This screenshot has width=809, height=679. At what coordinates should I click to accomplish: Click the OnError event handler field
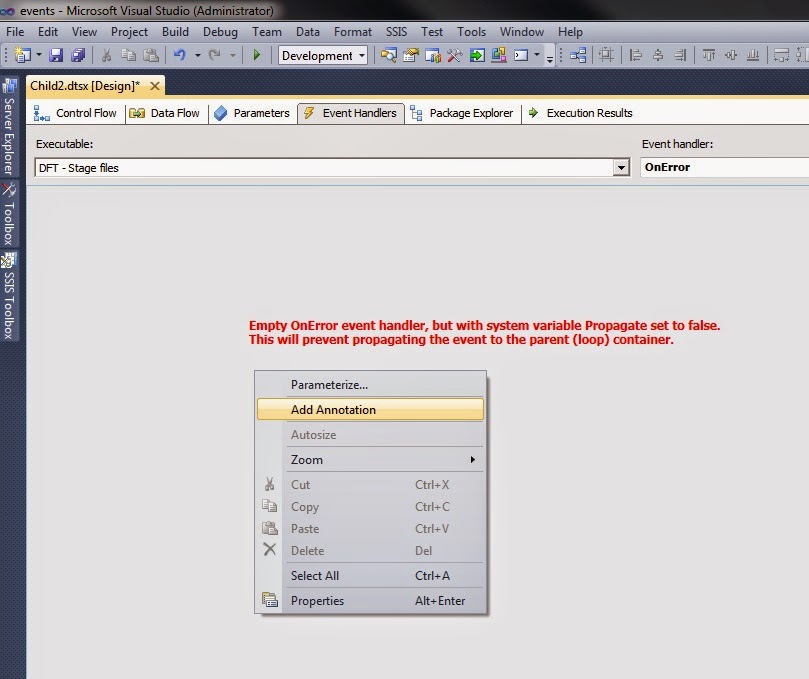[724, 167]
